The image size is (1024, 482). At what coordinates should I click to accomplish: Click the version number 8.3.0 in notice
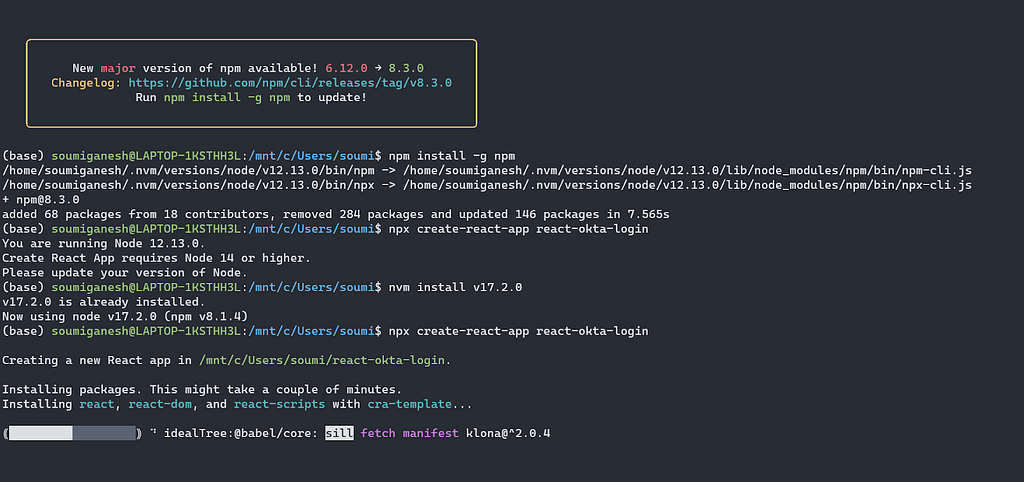[407, 68]
